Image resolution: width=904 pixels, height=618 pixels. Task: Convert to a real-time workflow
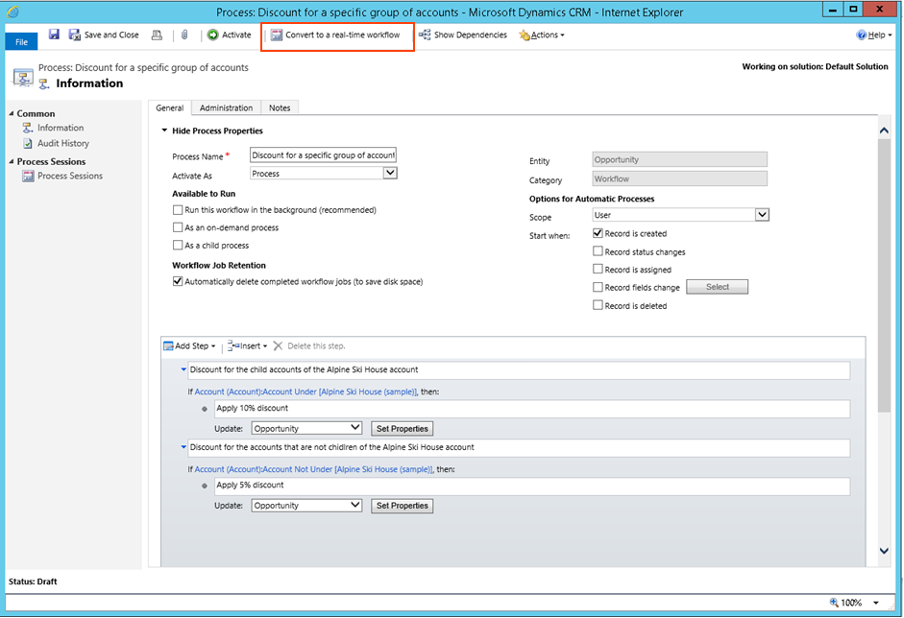336,35
